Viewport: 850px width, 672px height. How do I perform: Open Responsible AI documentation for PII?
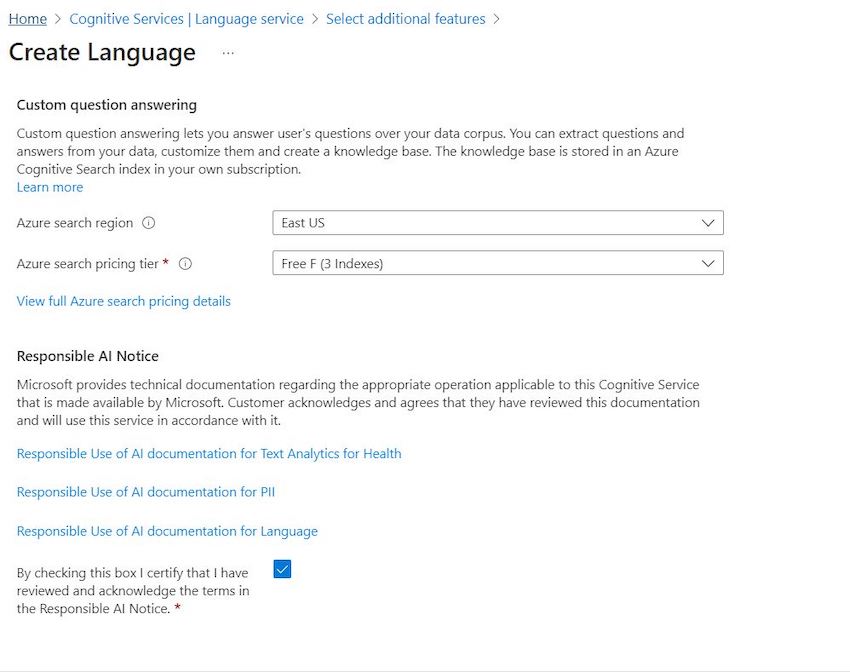146,492
